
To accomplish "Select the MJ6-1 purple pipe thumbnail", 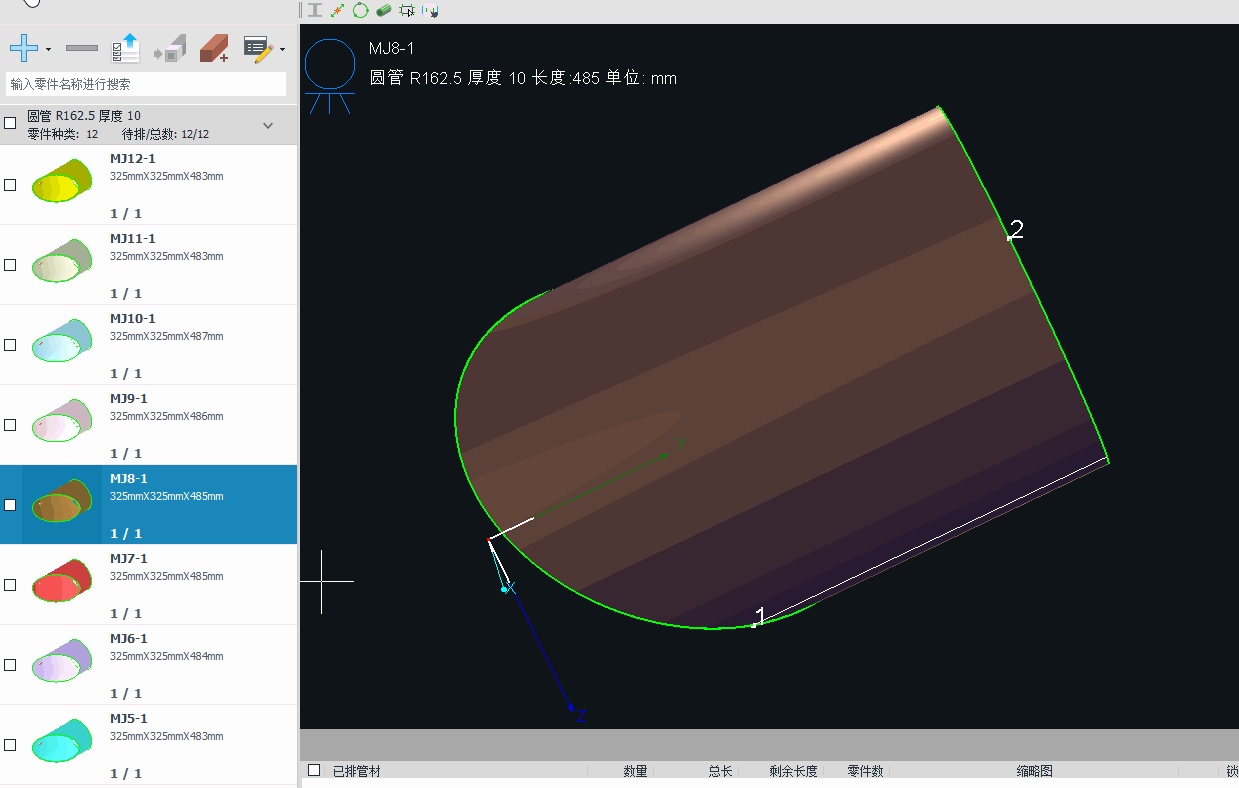I will click(x=62, y=663).
